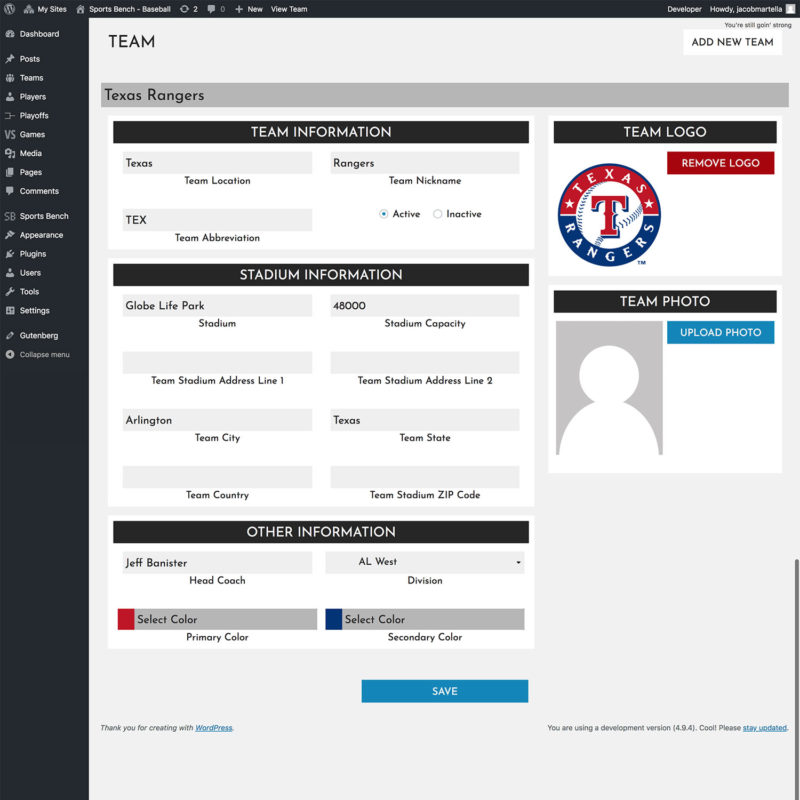800x800 pixels.
Task: Click the team photo placeholder image
Action: point(609,388)
